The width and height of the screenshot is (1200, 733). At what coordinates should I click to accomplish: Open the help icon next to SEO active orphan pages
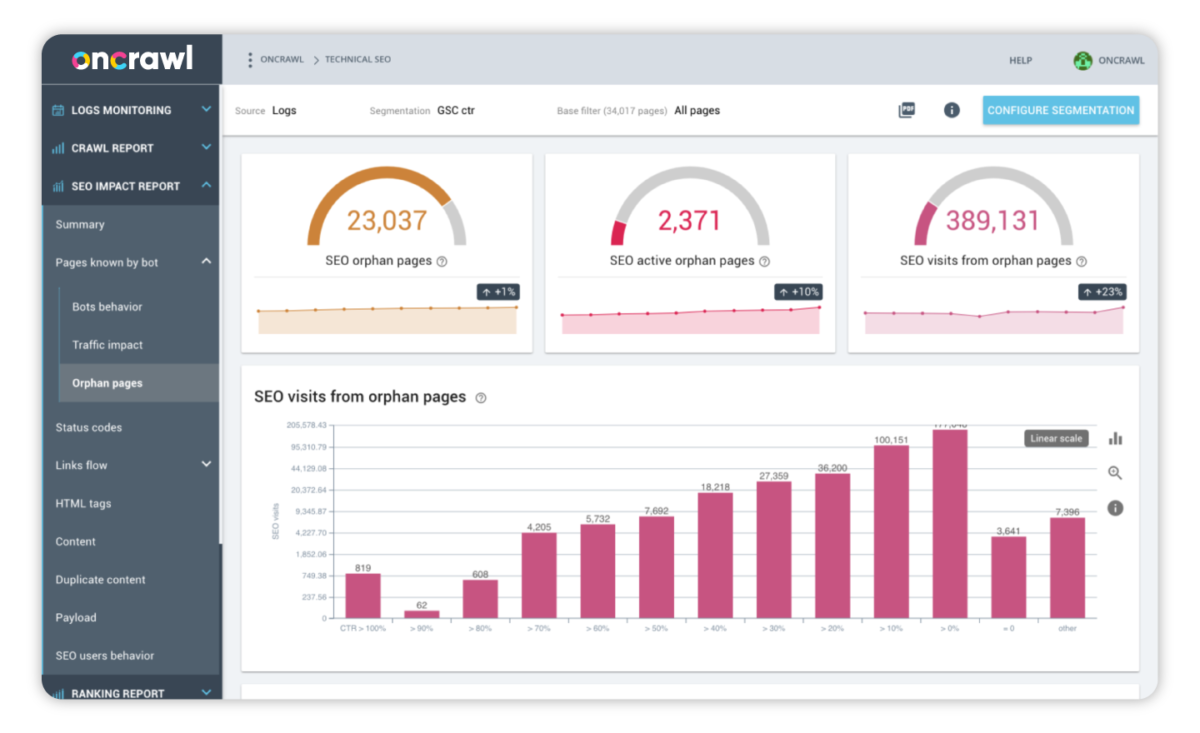click(x=764, y=261)
